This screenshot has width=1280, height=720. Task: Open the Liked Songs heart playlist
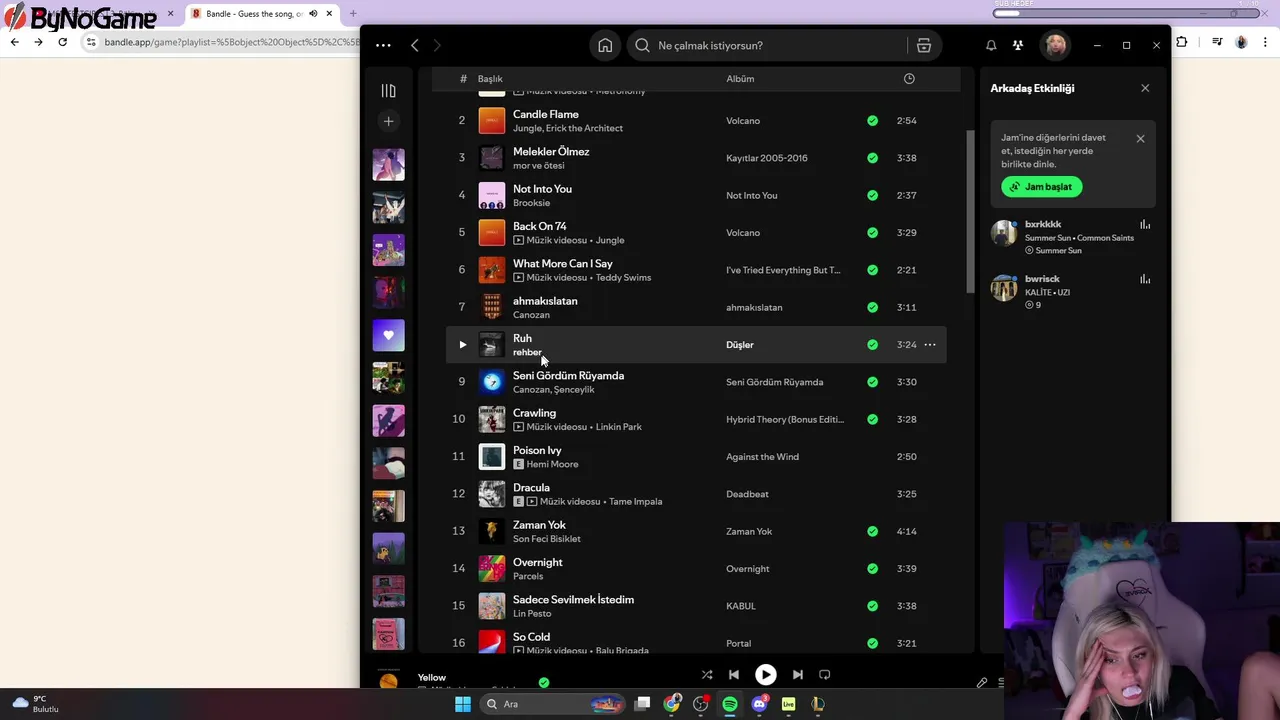point(388,335)
